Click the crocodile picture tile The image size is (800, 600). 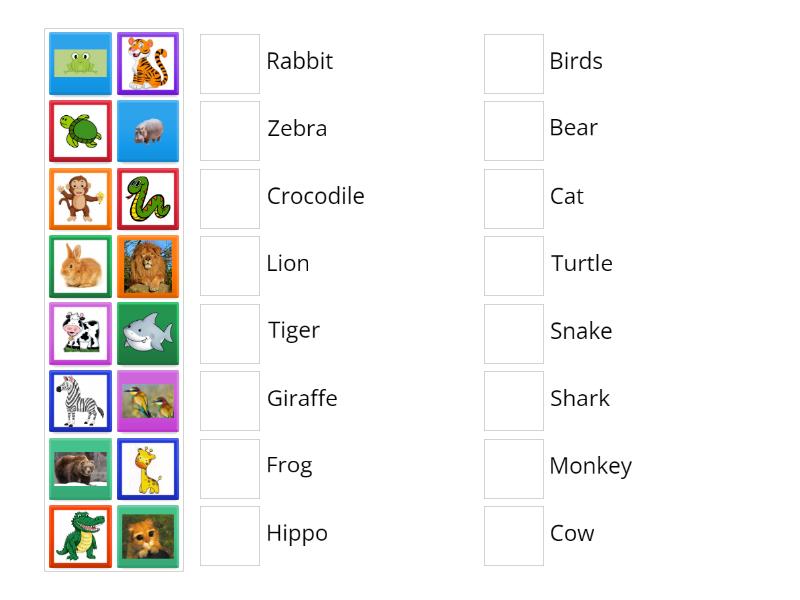click(80, 536)
